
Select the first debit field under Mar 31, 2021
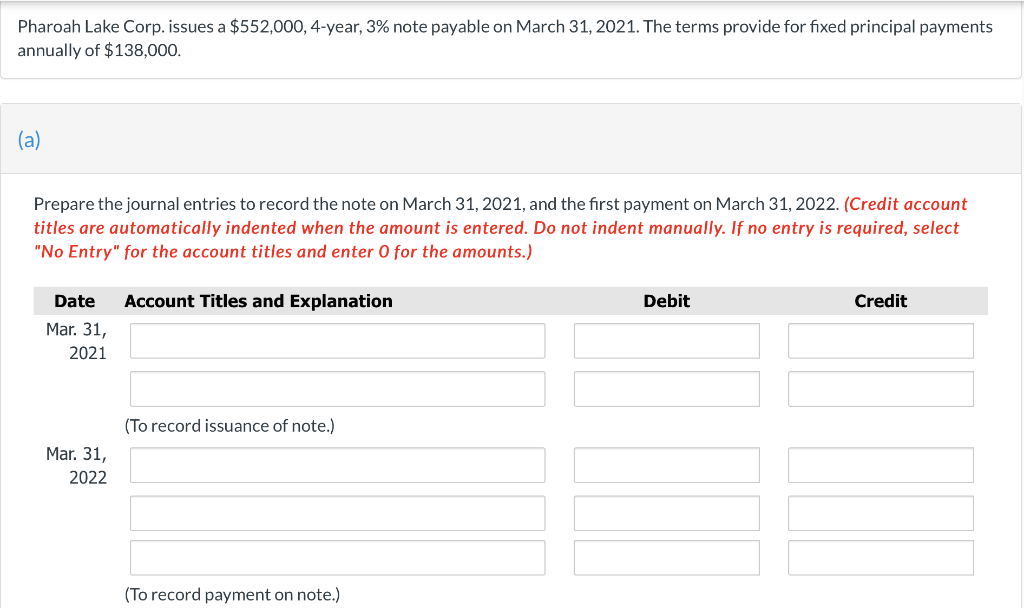click(x=666, y=340)
